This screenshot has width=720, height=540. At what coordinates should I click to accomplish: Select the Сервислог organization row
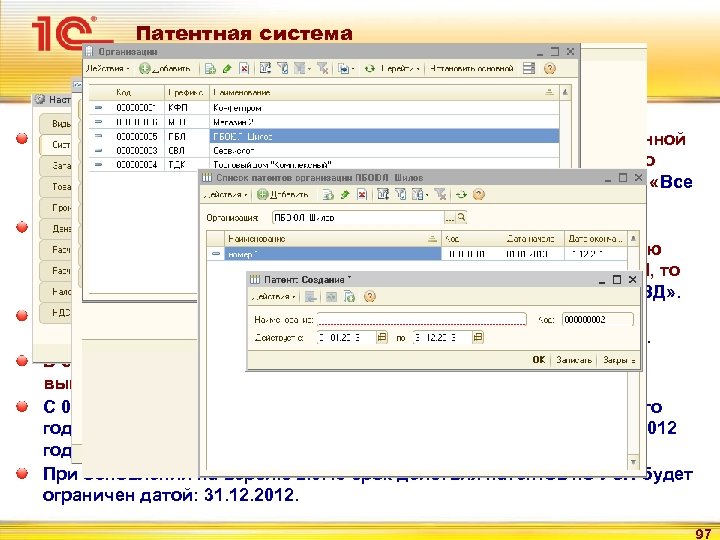coord(324,151)
